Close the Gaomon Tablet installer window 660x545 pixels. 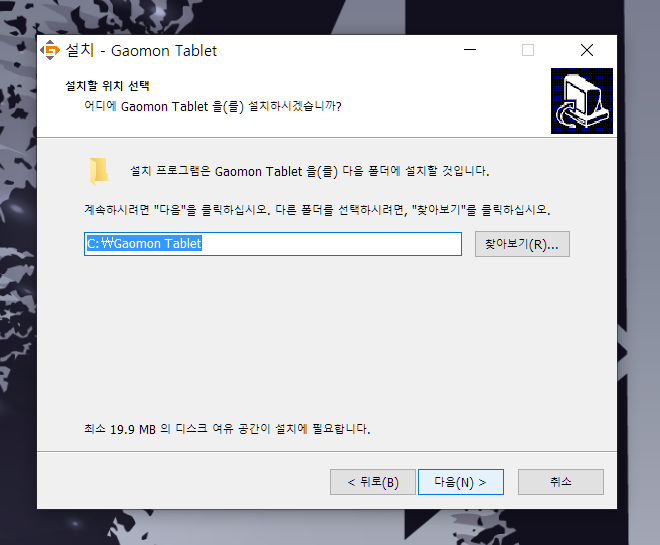click(x=587, y=50)
